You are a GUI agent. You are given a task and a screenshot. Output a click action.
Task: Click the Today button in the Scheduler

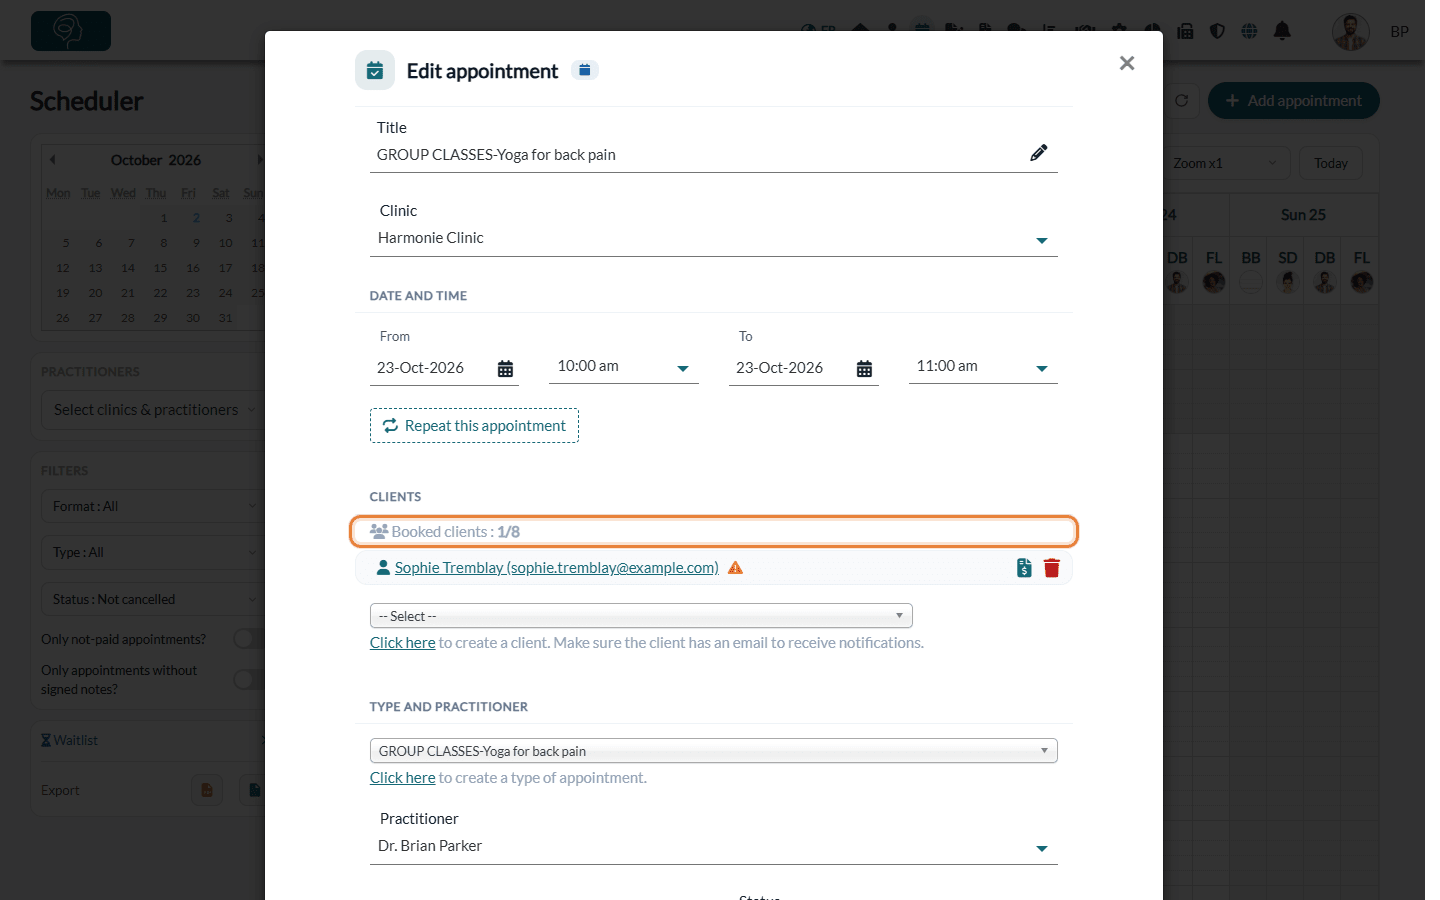click(1331, 163)
